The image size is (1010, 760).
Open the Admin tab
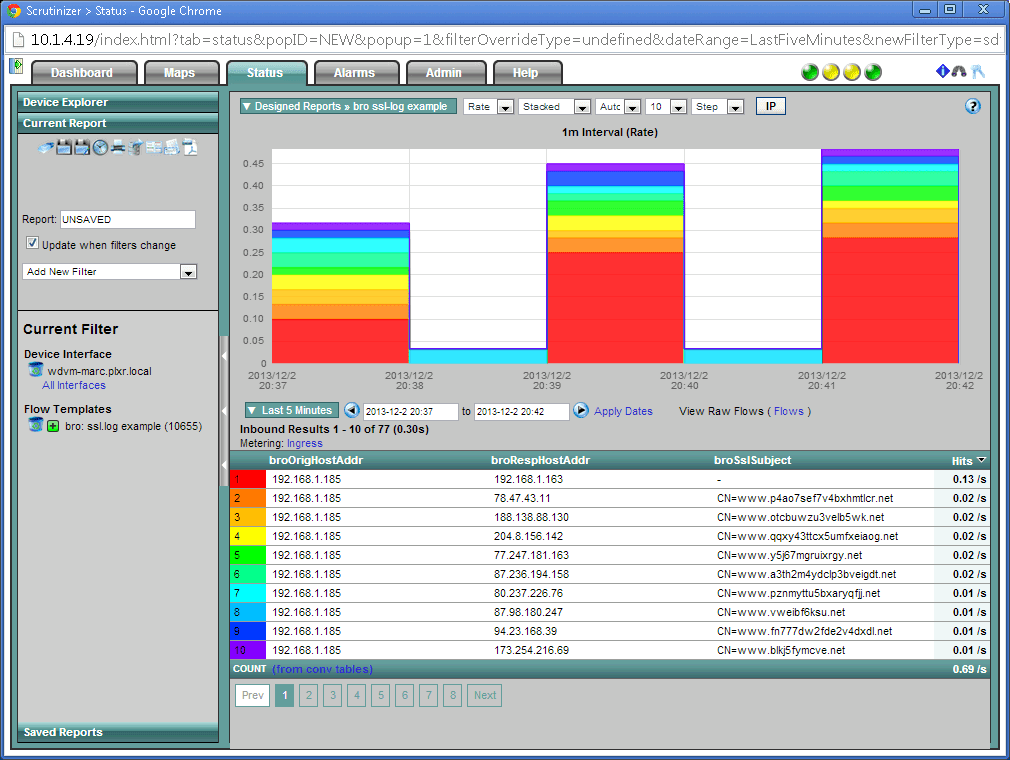pyautogui.click(x=446, y=73)
